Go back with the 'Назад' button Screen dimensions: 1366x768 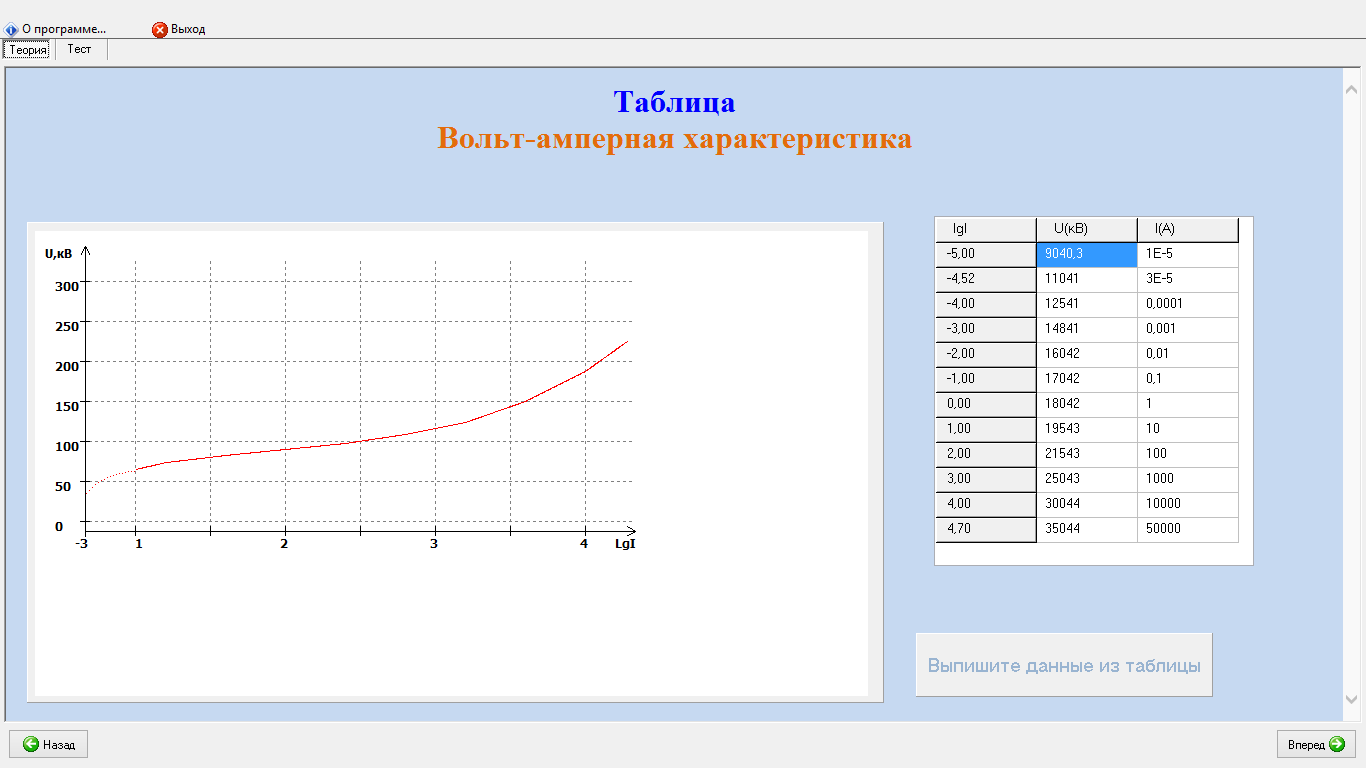49,744
